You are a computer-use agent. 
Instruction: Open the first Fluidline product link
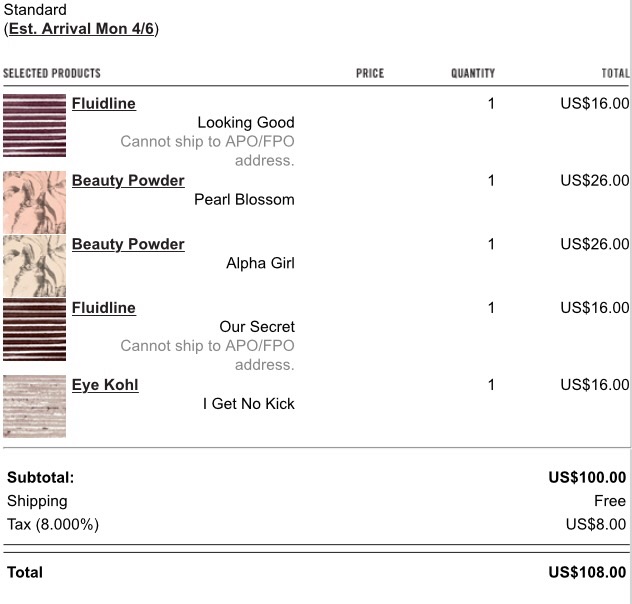(x=104, y=104)
